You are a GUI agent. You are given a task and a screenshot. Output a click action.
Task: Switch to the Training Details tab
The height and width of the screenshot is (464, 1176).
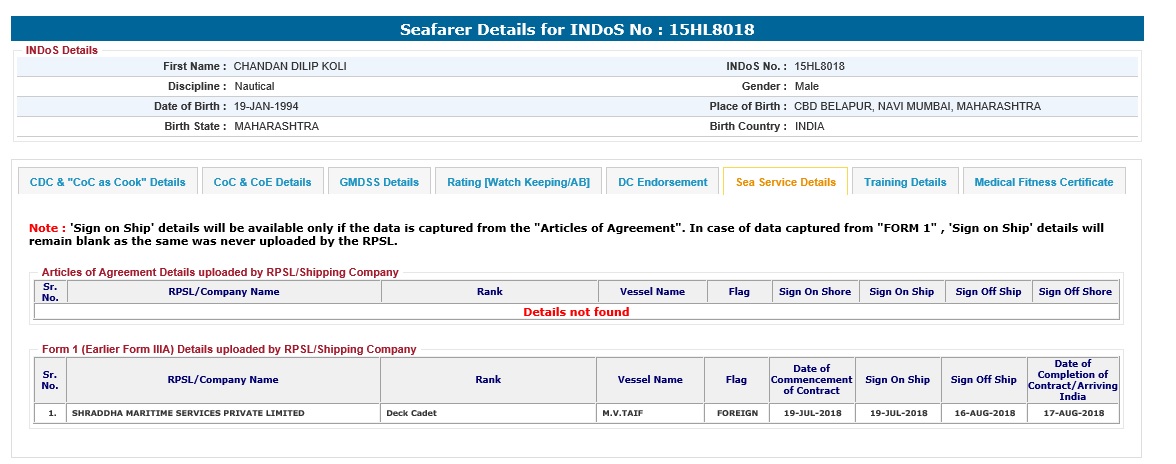pos(905,182)
